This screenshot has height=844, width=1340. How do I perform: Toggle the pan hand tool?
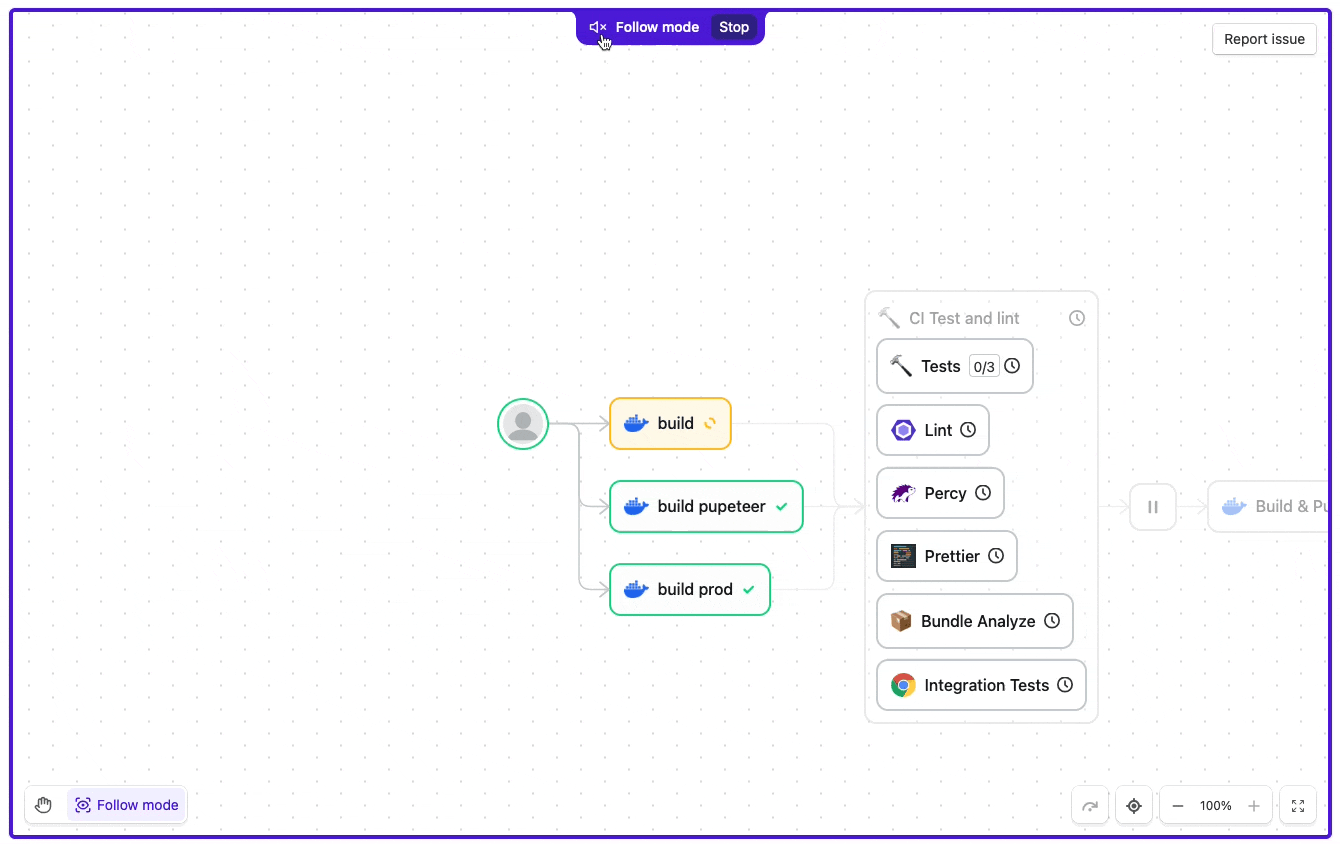43,804
